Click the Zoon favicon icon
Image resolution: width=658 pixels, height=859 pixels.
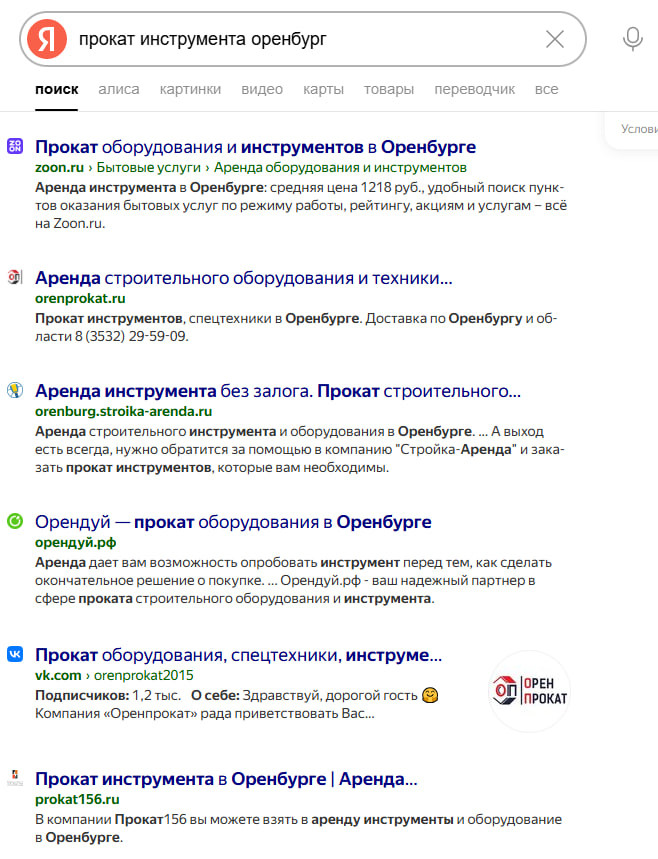point(15,146)
